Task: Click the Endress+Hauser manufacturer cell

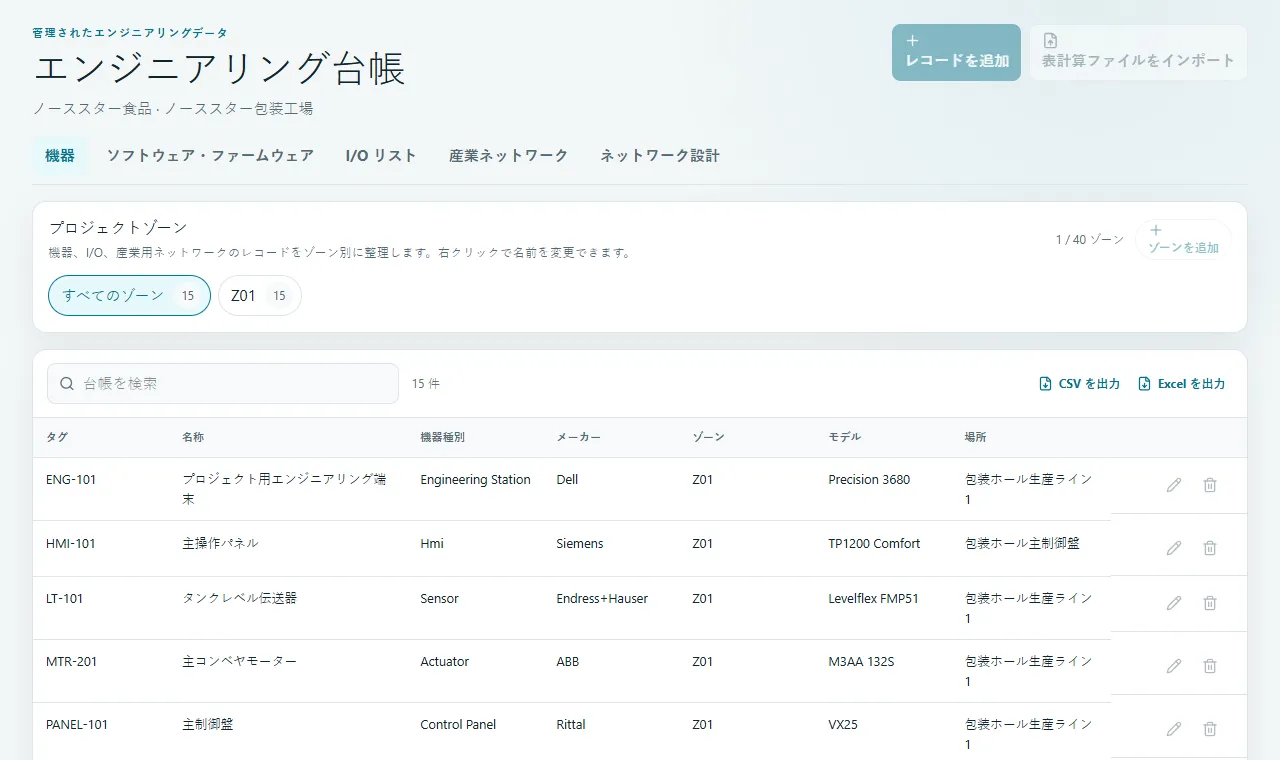Action: [602, 599]
